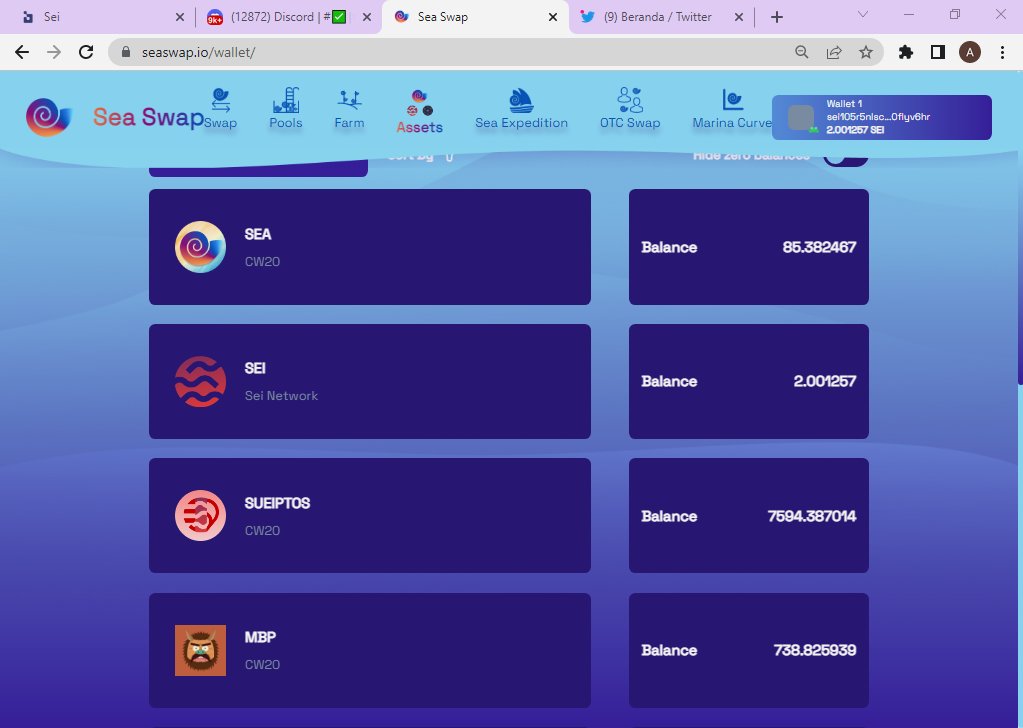
Task: Toggle Hide zero balances switch
Action: point(846,157)
